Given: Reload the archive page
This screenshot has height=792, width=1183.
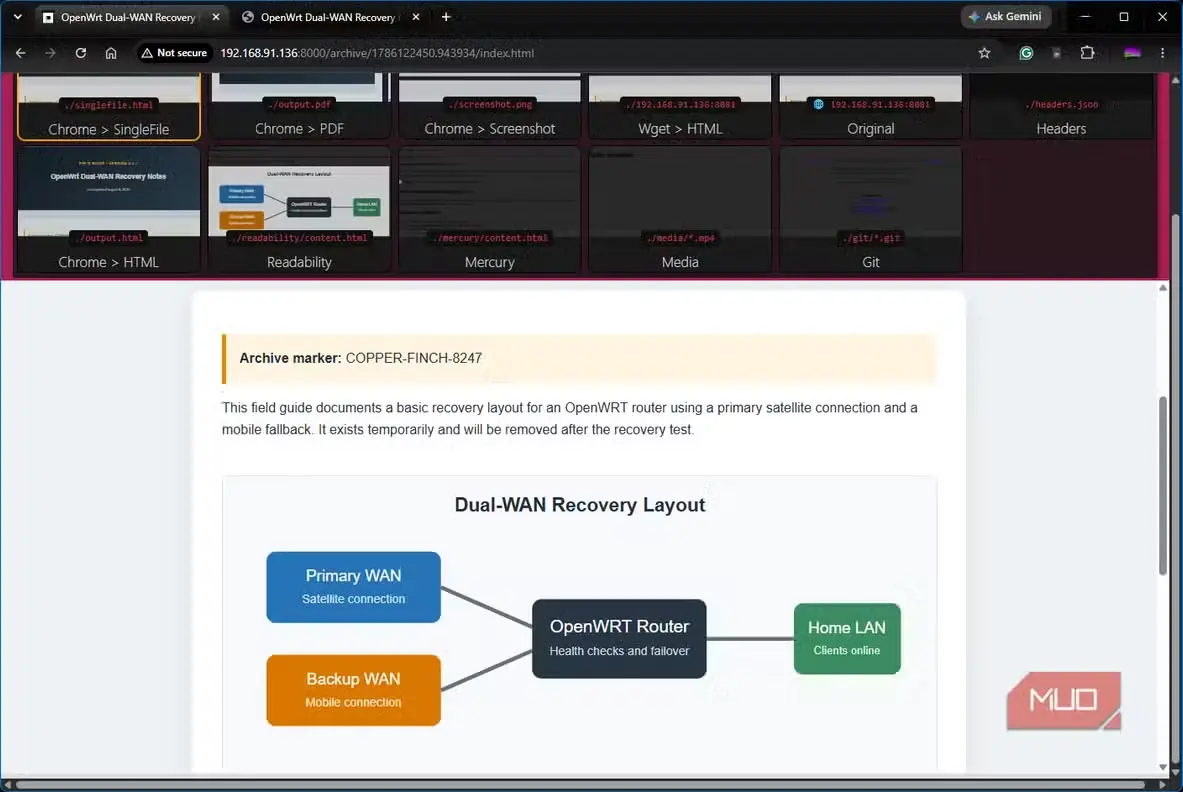Looking at the screenshot, I should pyautogui.click(x=81, y=53).
